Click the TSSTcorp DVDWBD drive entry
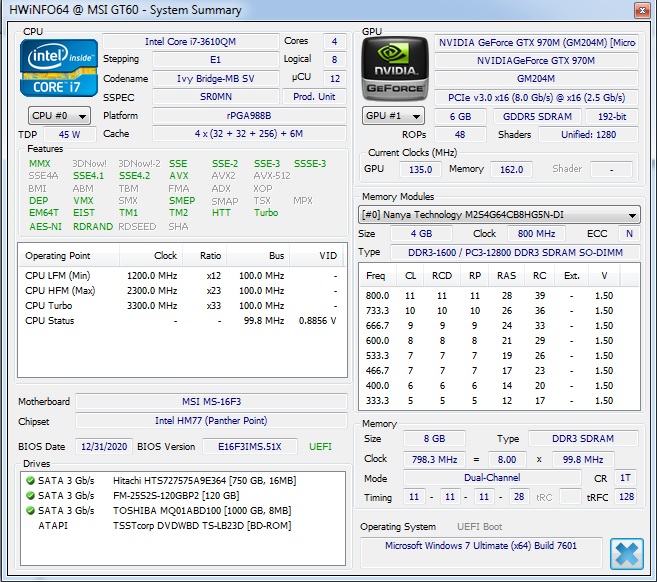Image resolution: width=657 pixels, height=582 pixels. click(182, 526)
